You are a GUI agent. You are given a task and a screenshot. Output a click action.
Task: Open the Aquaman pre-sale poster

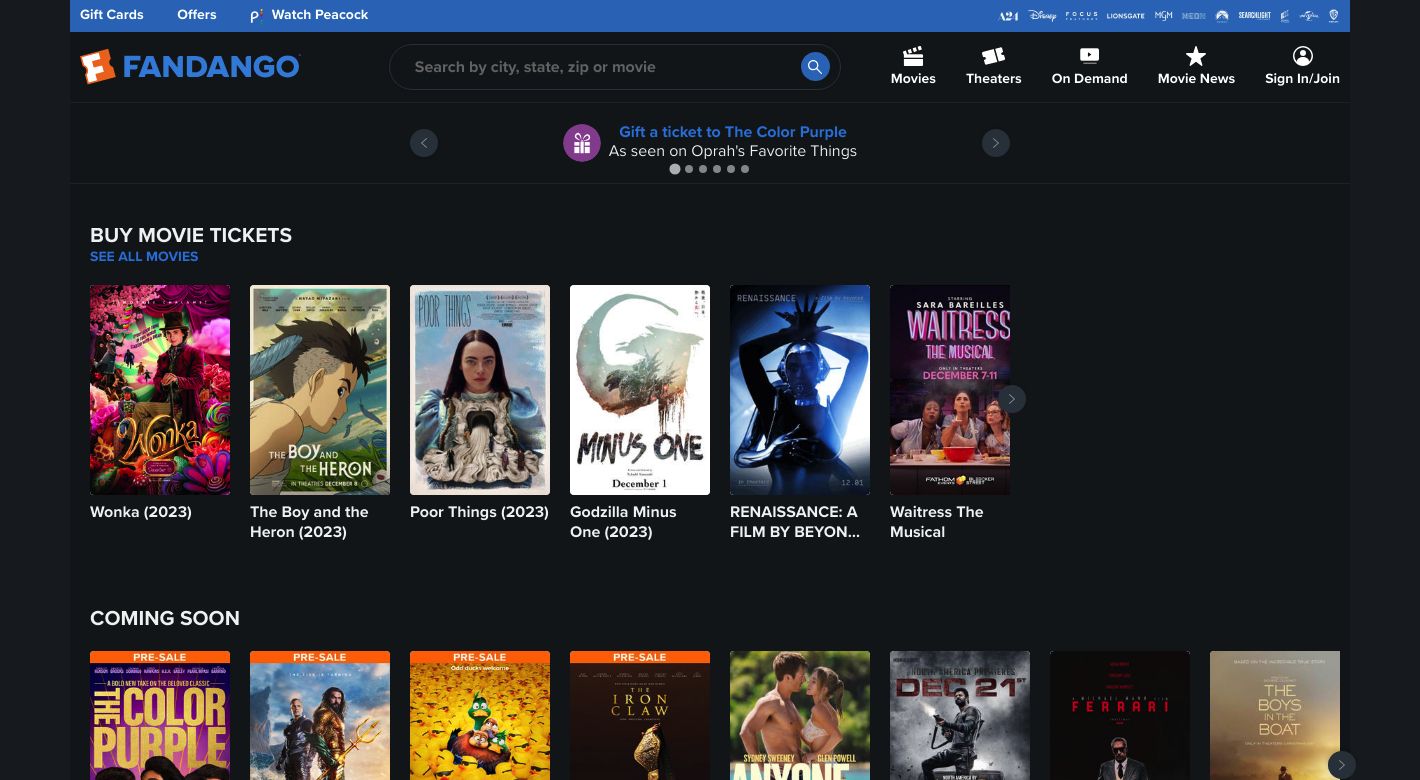pos(320,716)
